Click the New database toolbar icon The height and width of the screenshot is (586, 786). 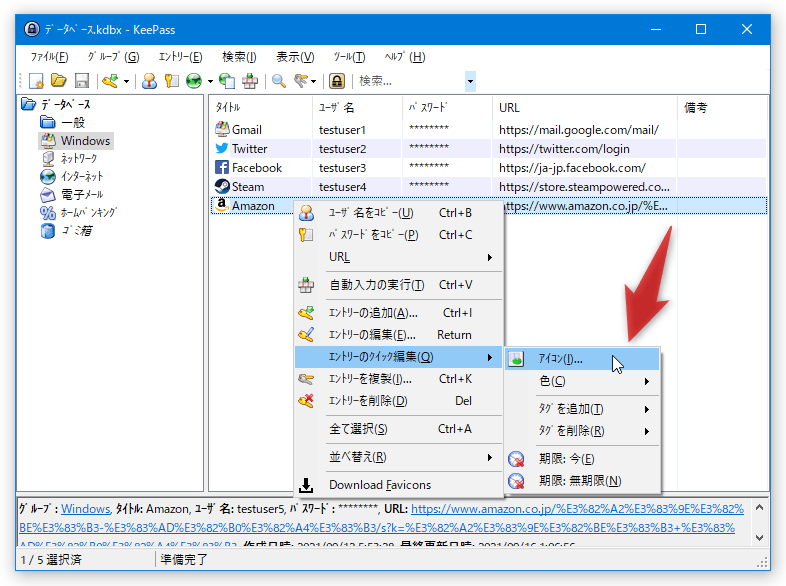coord(36,81)
